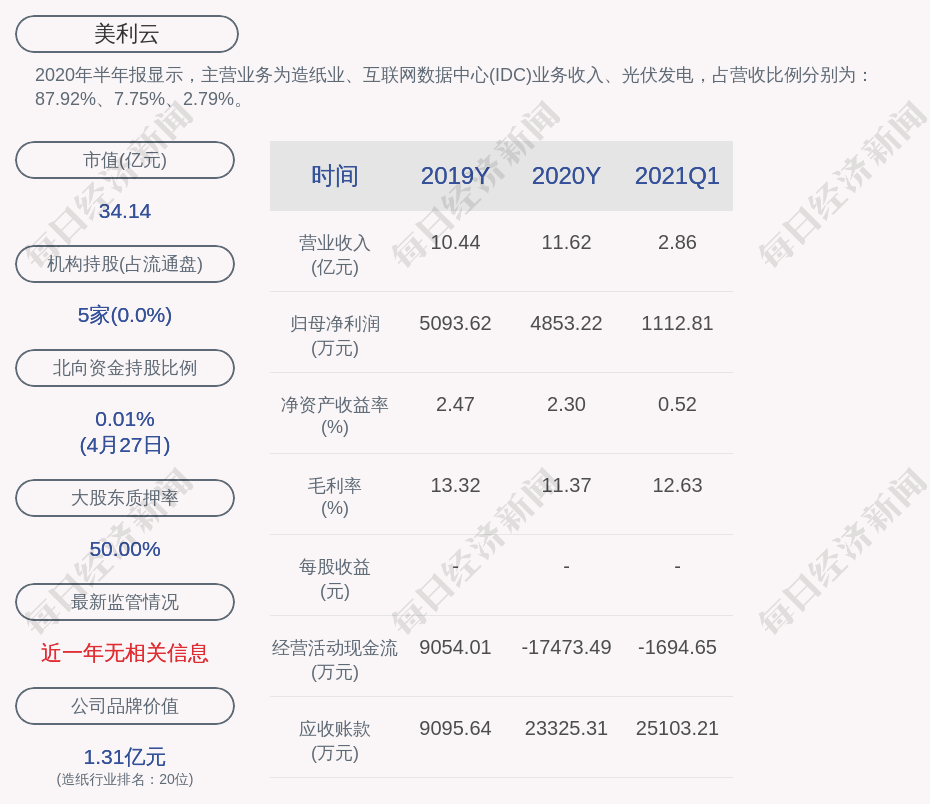Select gross margin value 12.63
Screen dimensions: 930x804
[x=677, y=486]
